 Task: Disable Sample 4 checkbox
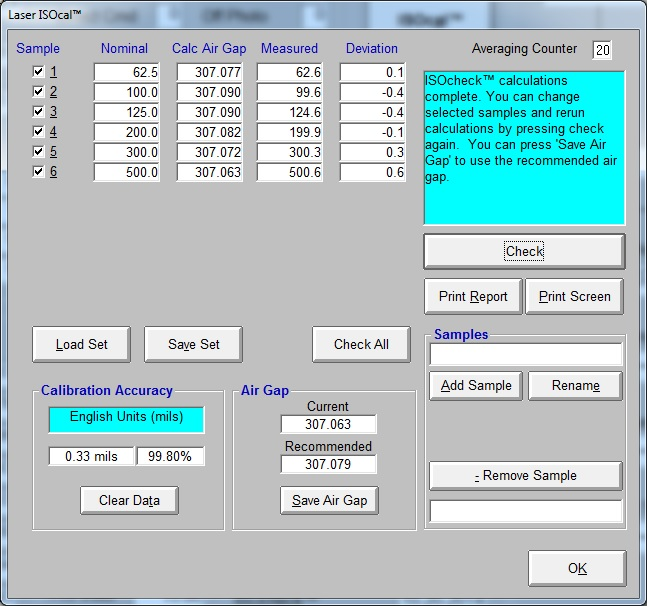(38, 132)
